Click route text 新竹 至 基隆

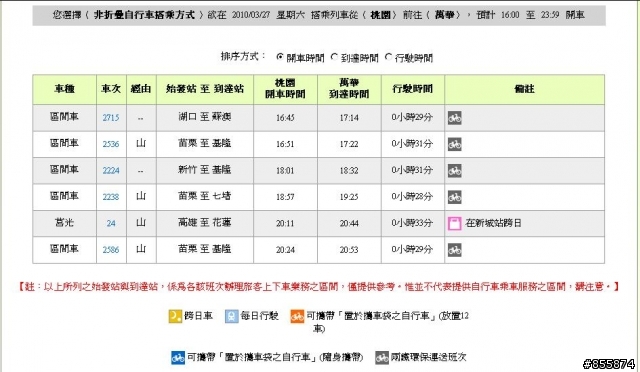205,170
